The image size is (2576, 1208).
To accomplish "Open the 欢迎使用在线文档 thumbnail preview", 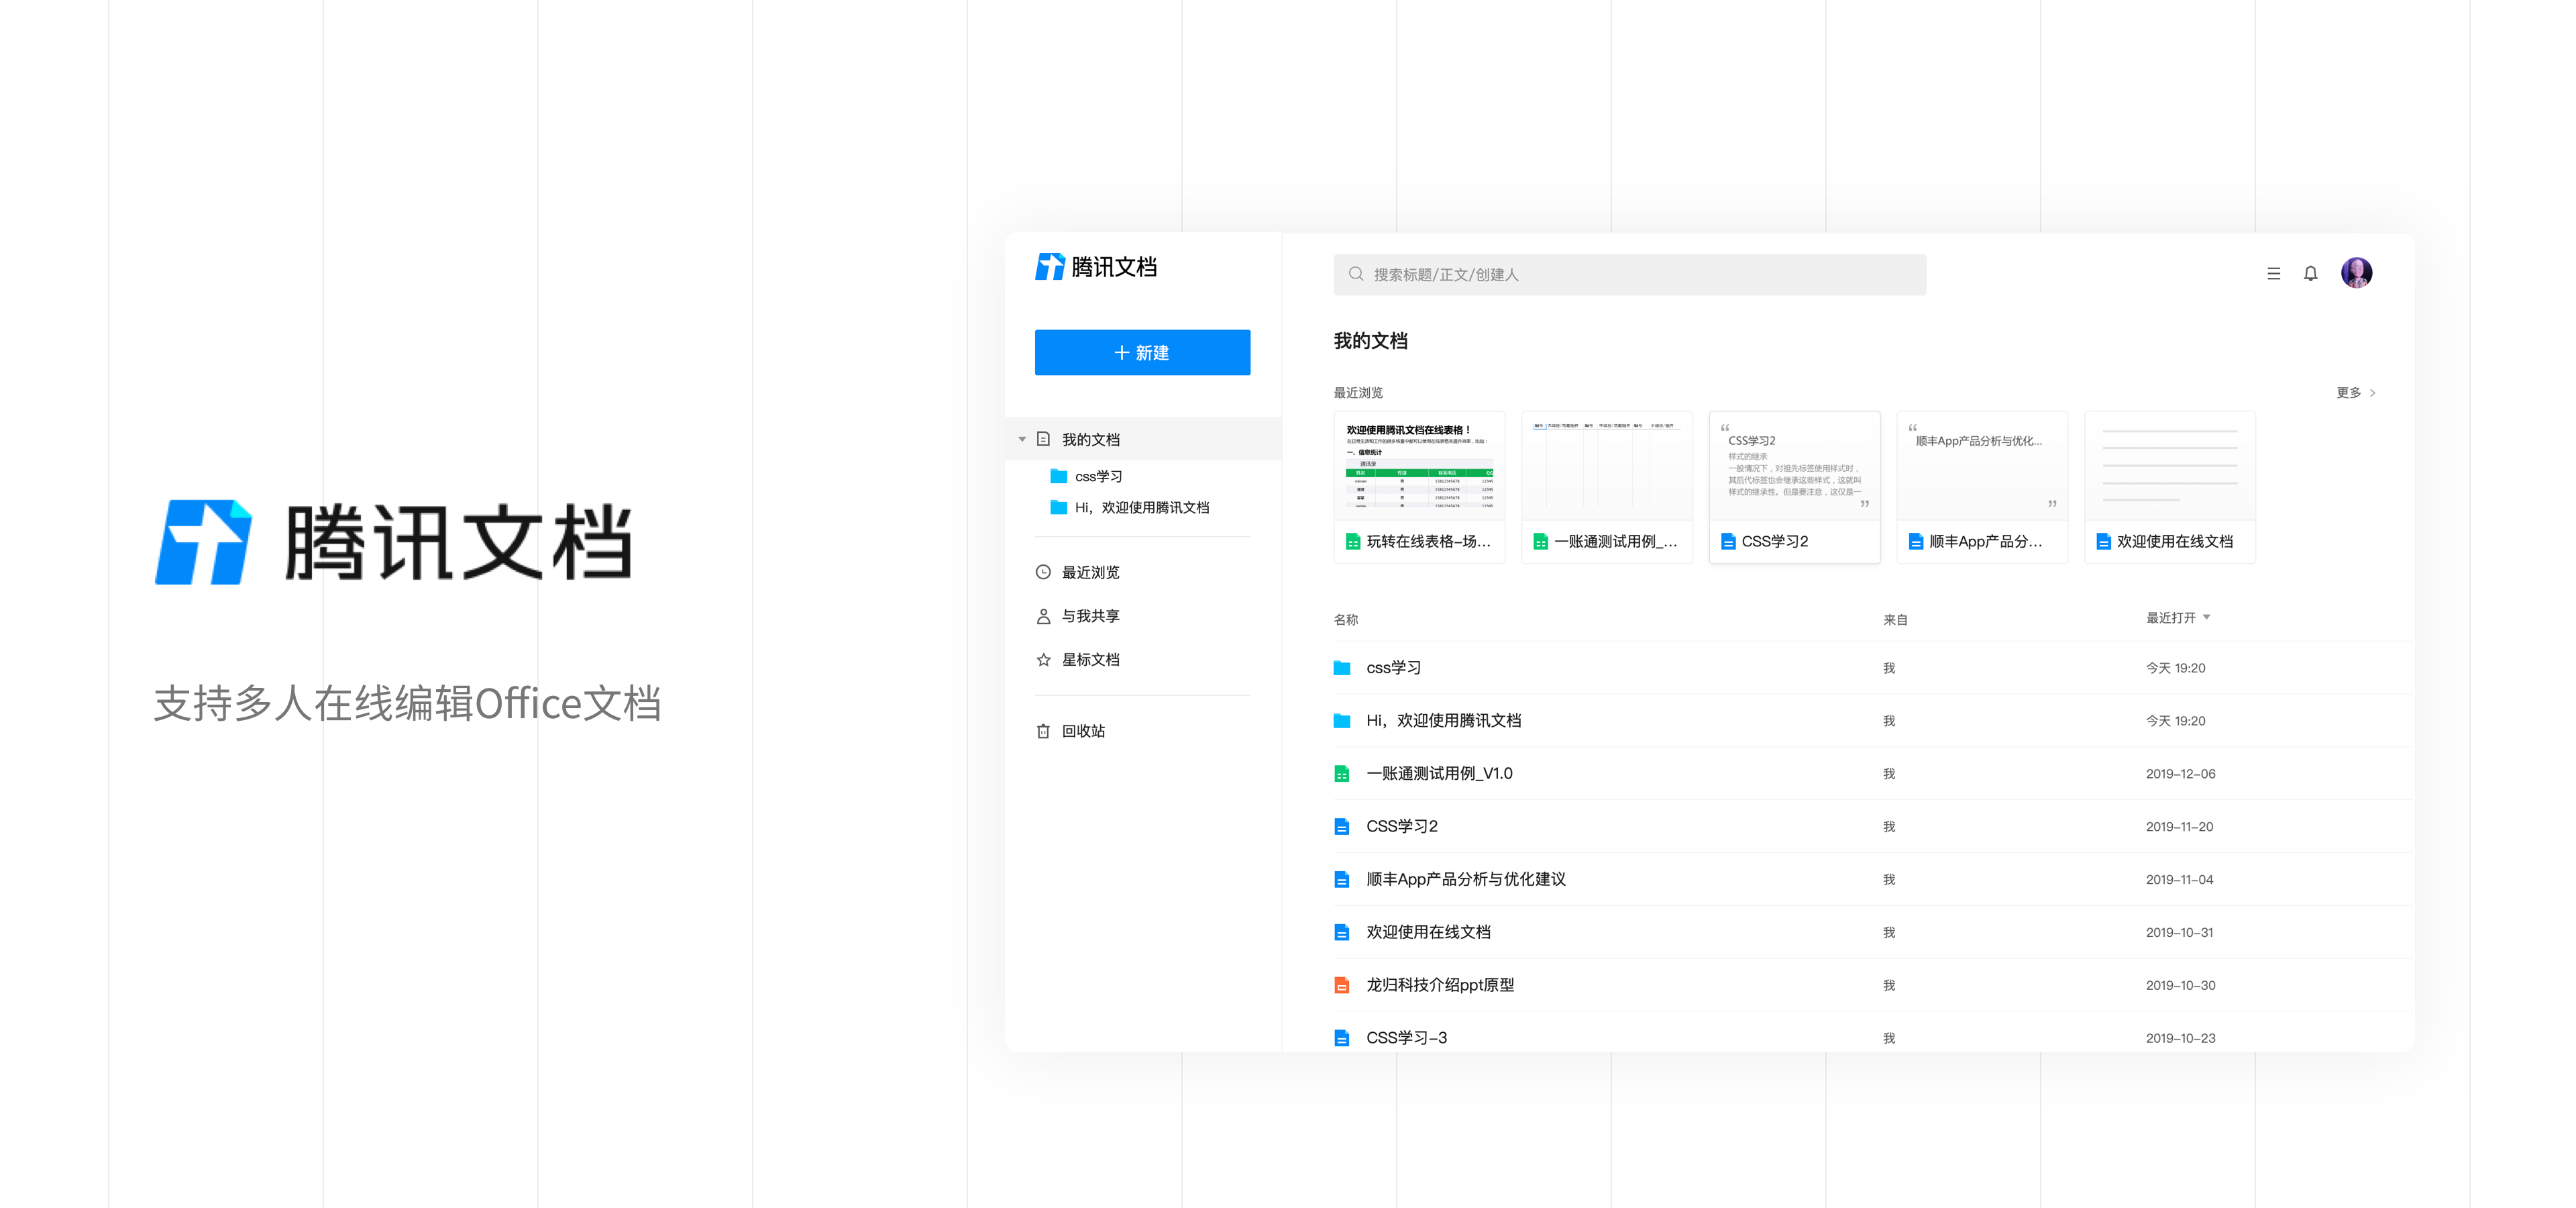I will pyautogui.click(x=2170, y=466).
